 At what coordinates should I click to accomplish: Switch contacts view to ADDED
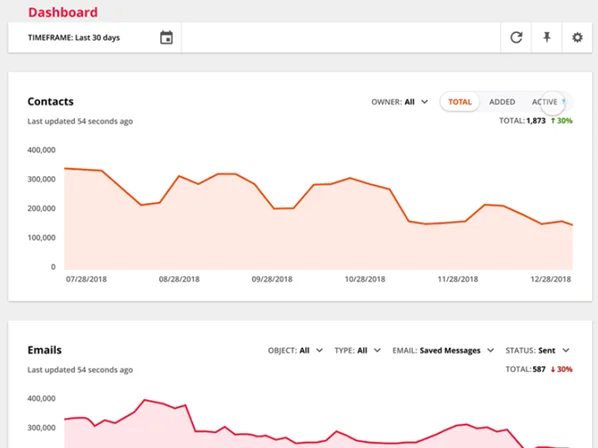pos(502,102)
